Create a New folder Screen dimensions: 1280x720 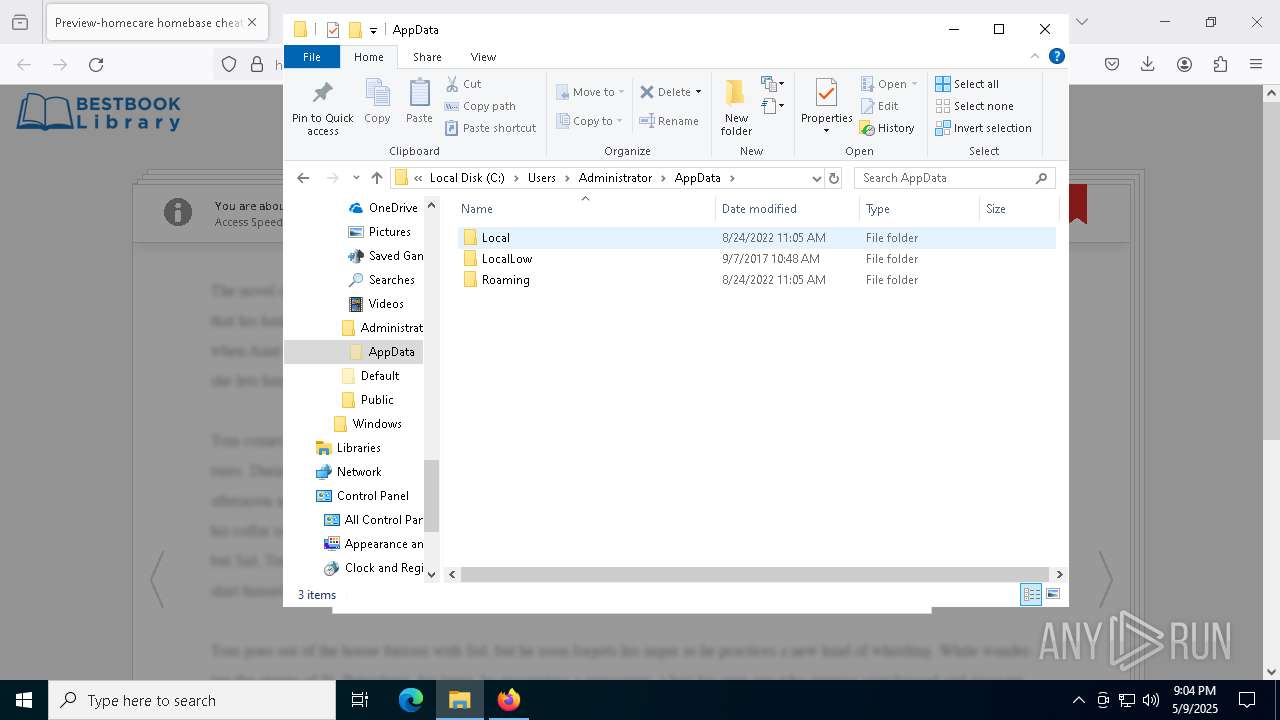(x=736, y=107)
